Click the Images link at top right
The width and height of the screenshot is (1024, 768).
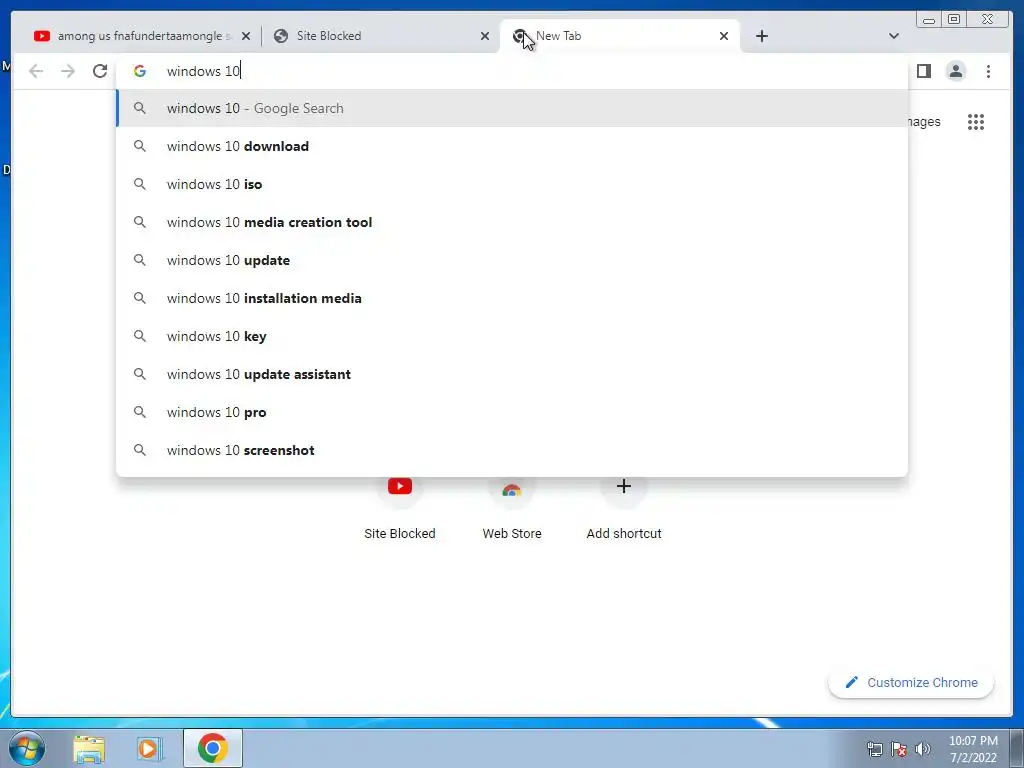click(x=924, y=122)
